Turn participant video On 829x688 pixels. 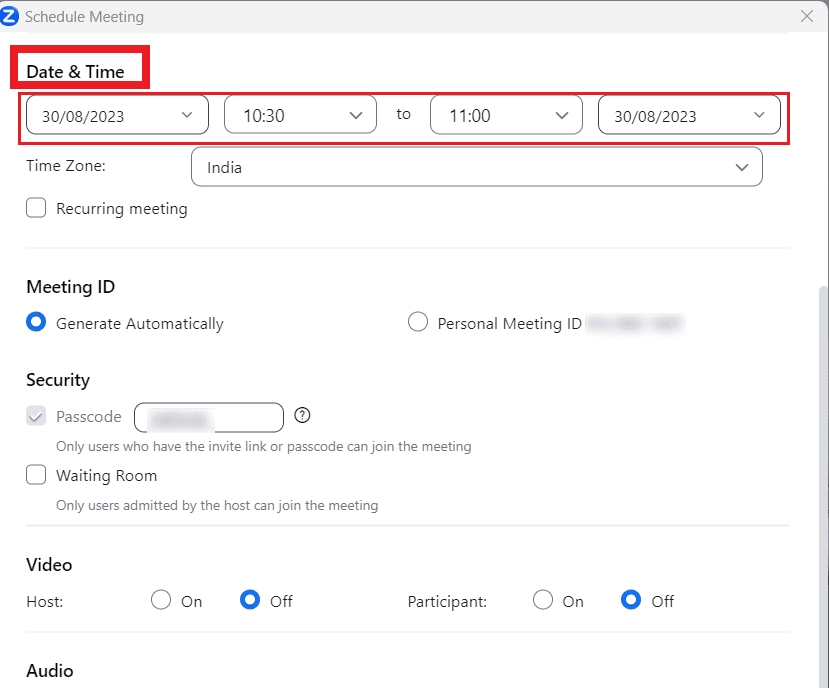[x=543, y=600]
